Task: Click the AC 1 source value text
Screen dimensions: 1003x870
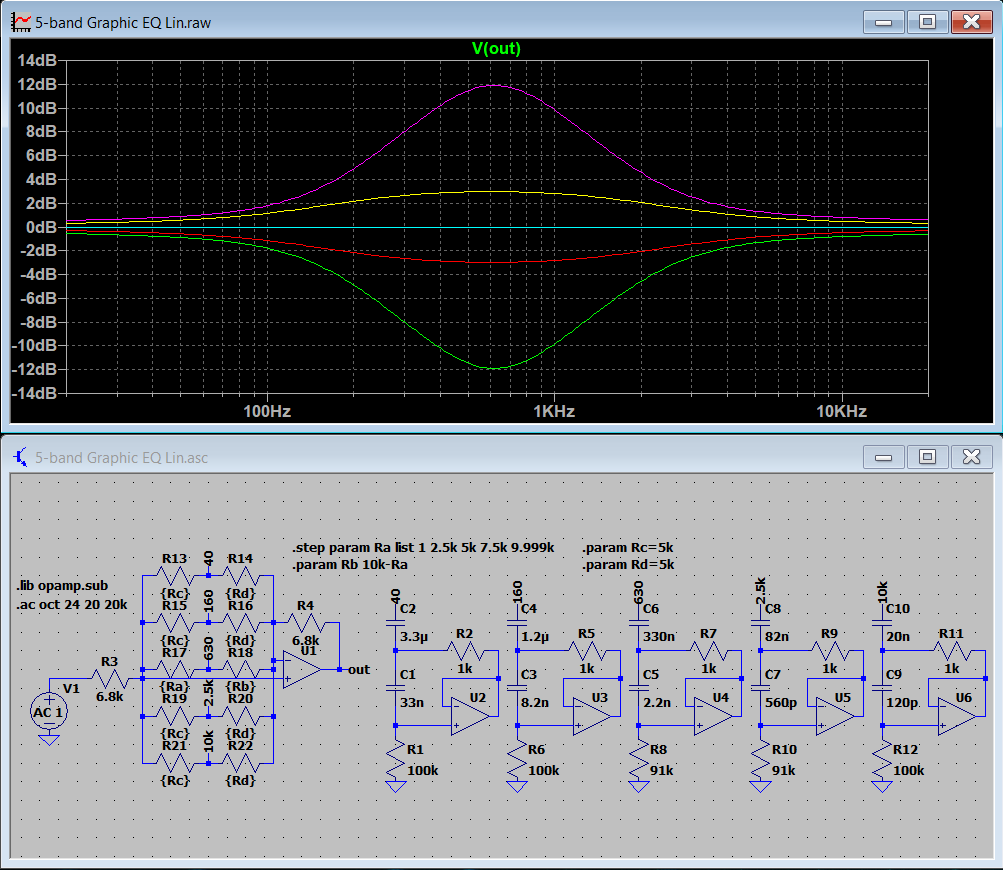Action: click(48, 713)
